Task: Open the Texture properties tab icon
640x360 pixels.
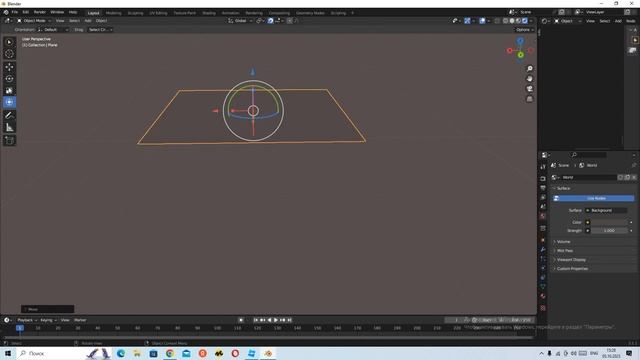Action: click(543, 308)
